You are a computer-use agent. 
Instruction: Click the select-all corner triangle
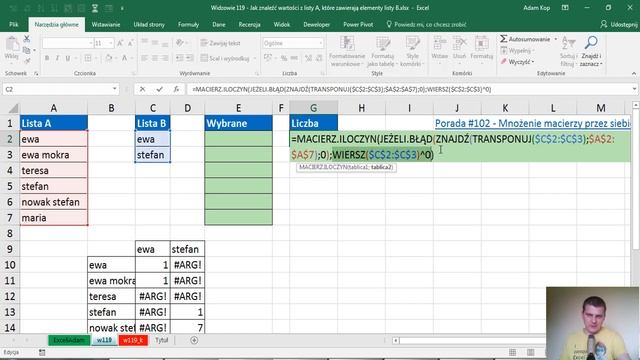[x=13, y=108]
